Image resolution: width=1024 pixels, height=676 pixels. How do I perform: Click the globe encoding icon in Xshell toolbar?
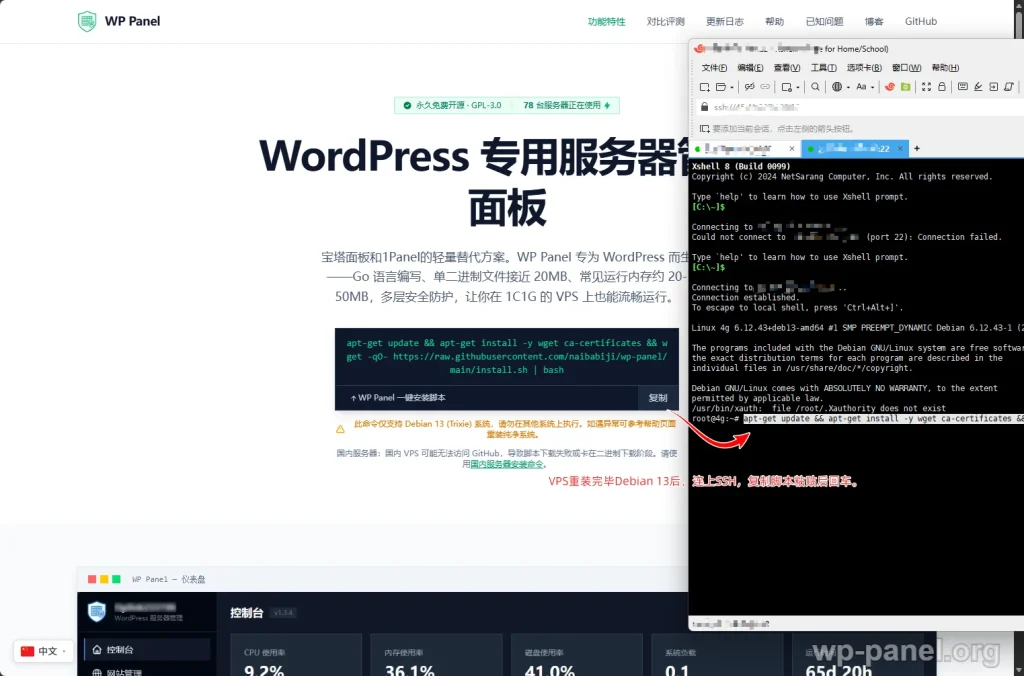pos(837,87)
